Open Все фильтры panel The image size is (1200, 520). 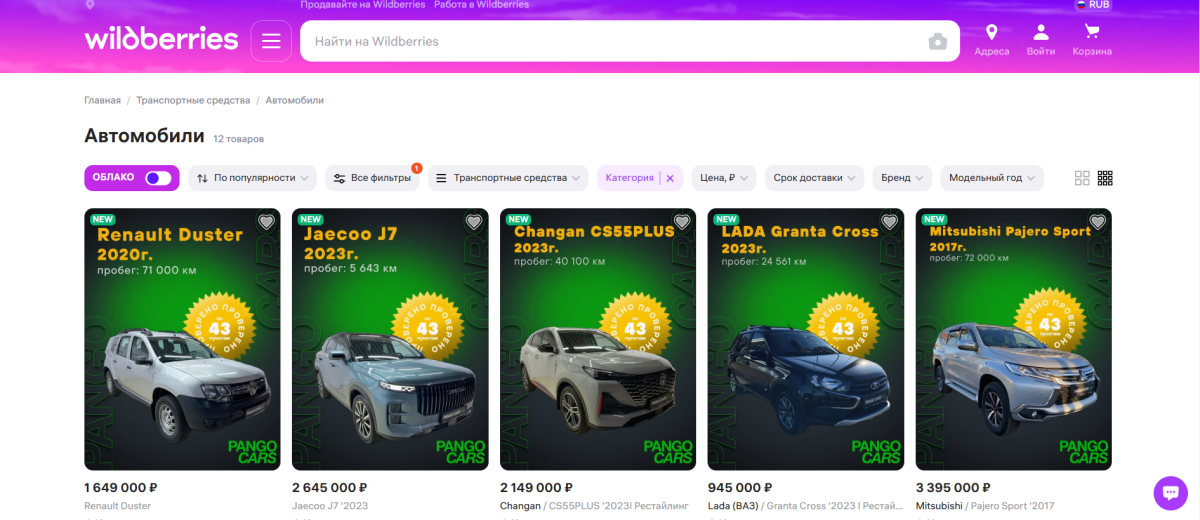[x=372, y=178]
